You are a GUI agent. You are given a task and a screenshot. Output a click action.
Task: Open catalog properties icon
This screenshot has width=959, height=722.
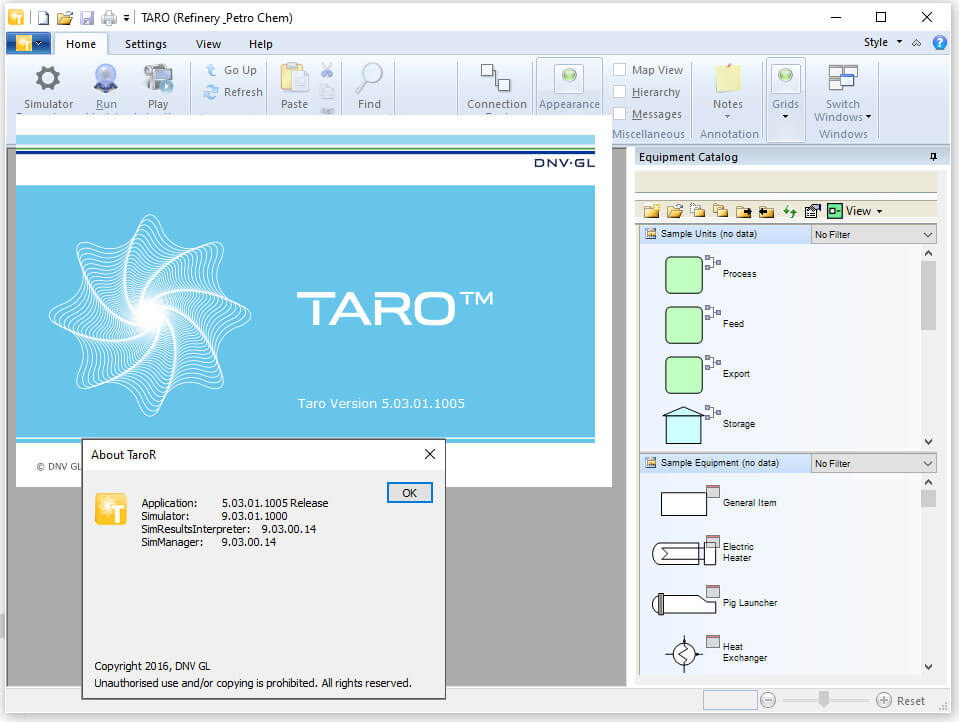coord(812,211)
